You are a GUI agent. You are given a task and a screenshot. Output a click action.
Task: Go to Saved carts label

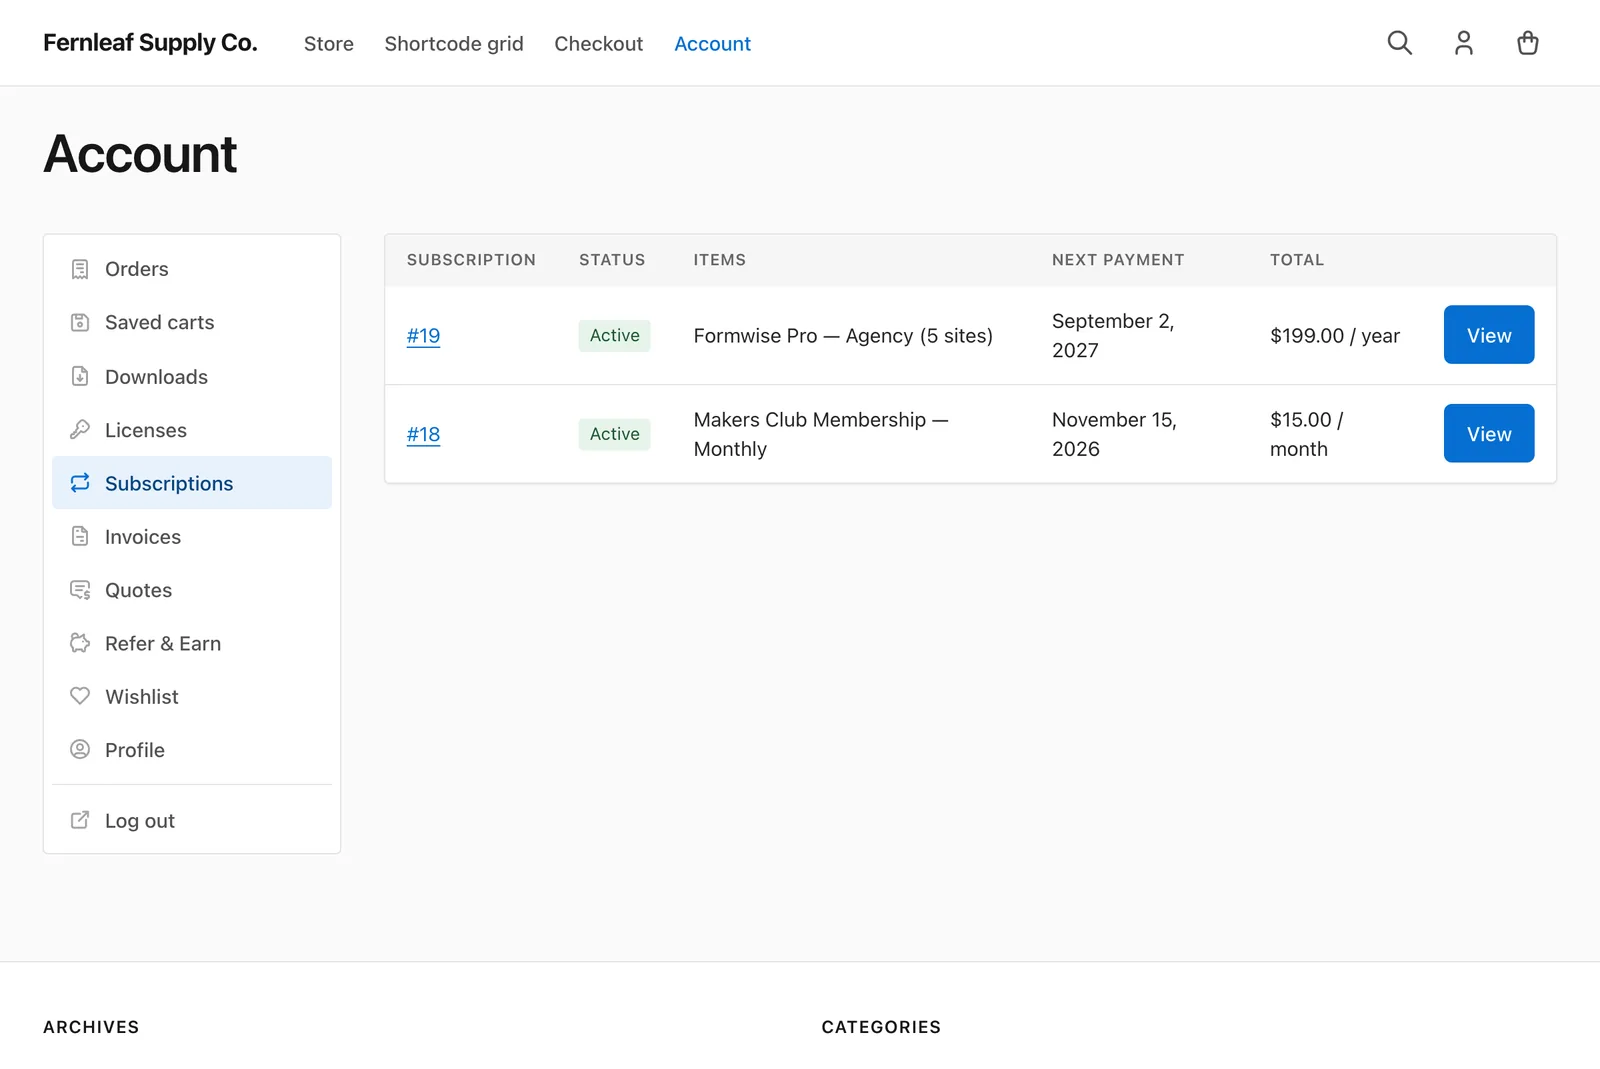point(160,322)
